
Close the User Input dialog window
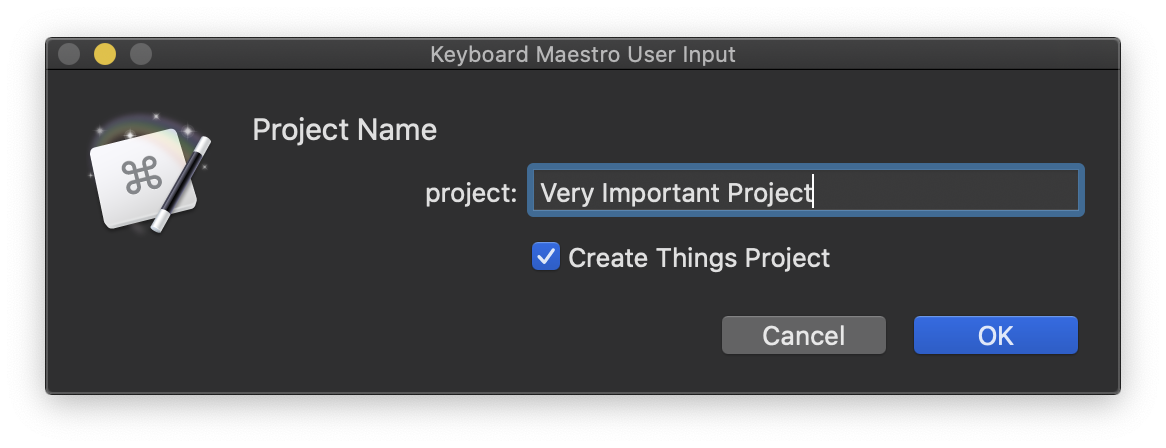(x=69, y=54)
